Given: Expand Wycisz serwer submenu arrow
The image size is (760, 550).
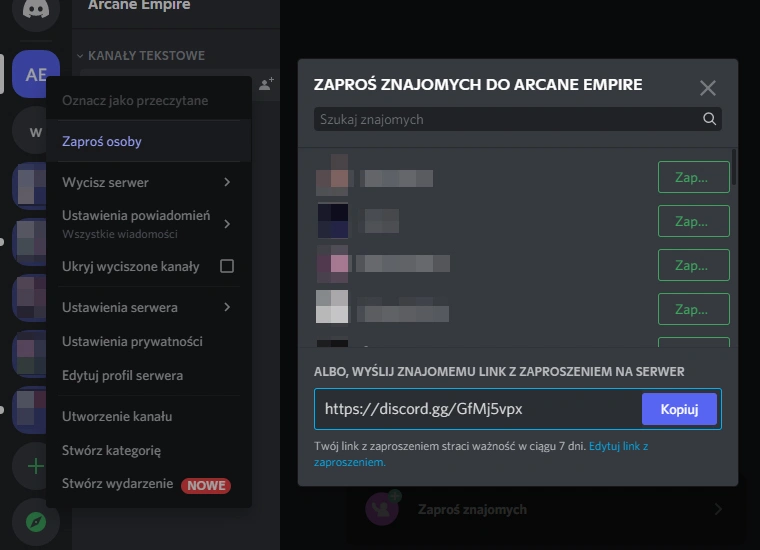Looking at the screenshot, I should coord(227,182).
